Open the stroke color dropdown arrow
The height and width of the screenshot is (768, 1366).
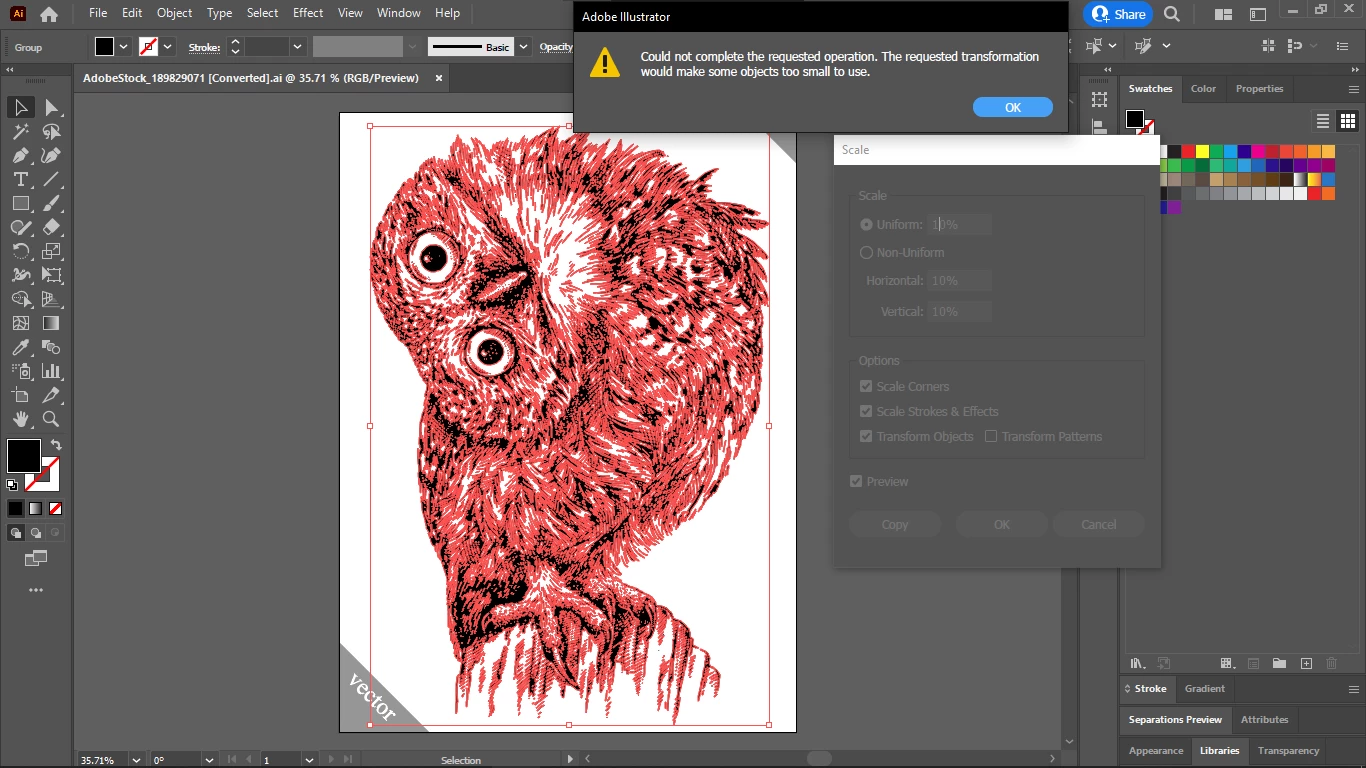pos(168,46)
